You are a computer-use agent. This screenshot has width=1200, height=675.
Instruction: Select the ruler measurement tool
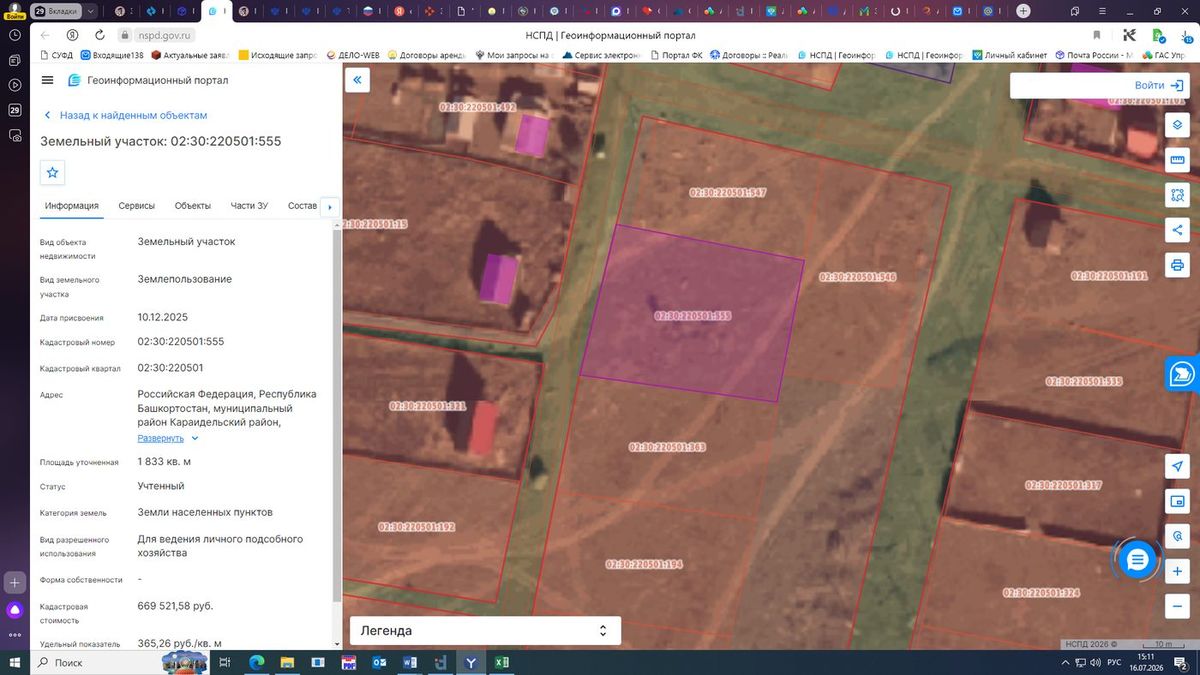coord(1177,160)
